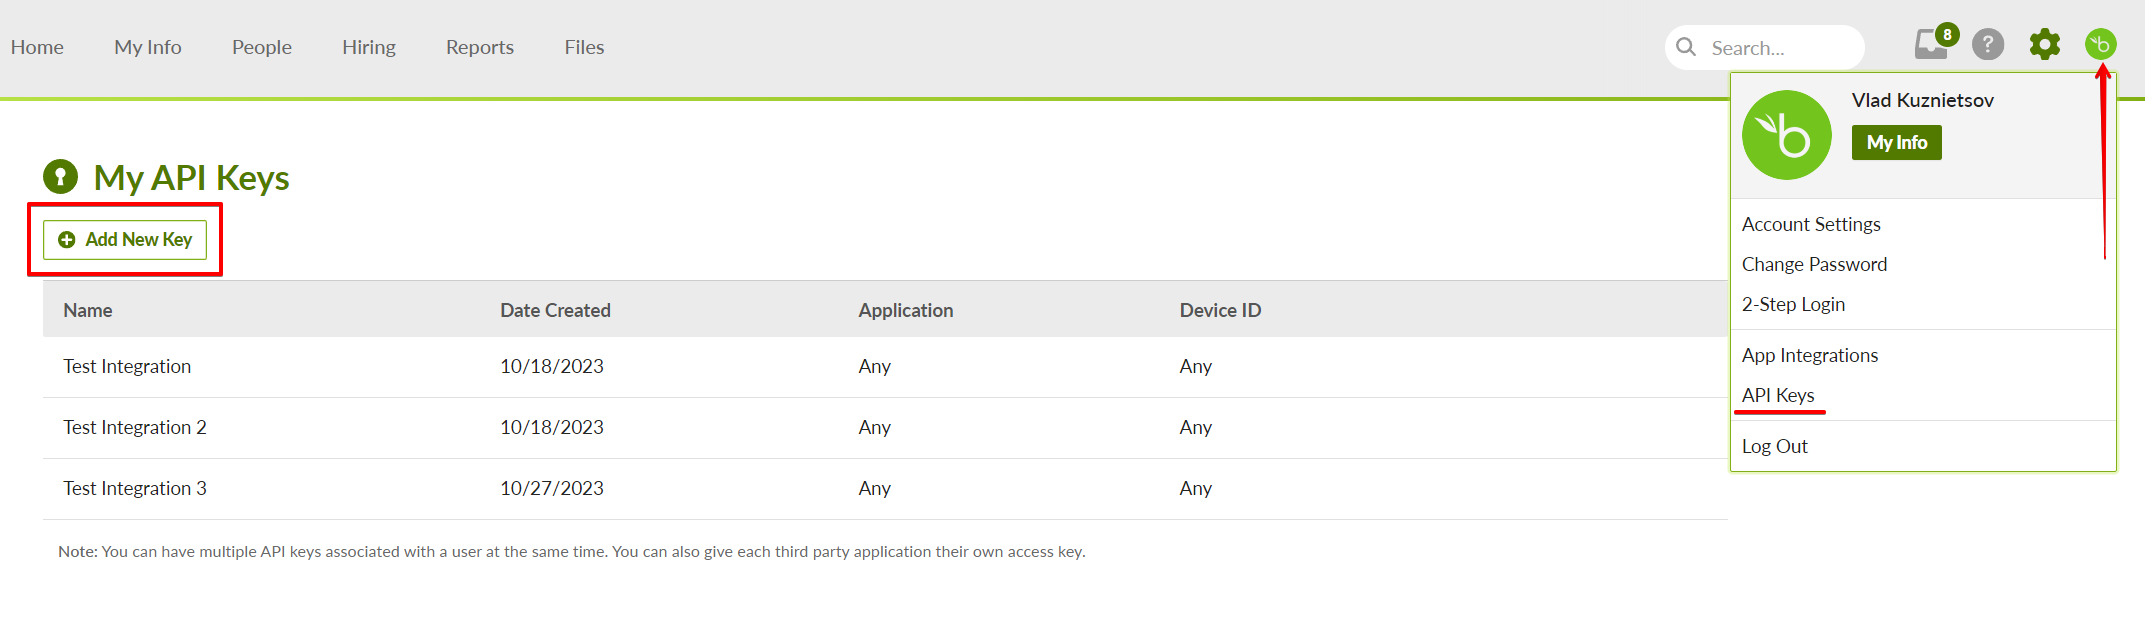Click the profile avatar in top bar

tap(2100, 44)
